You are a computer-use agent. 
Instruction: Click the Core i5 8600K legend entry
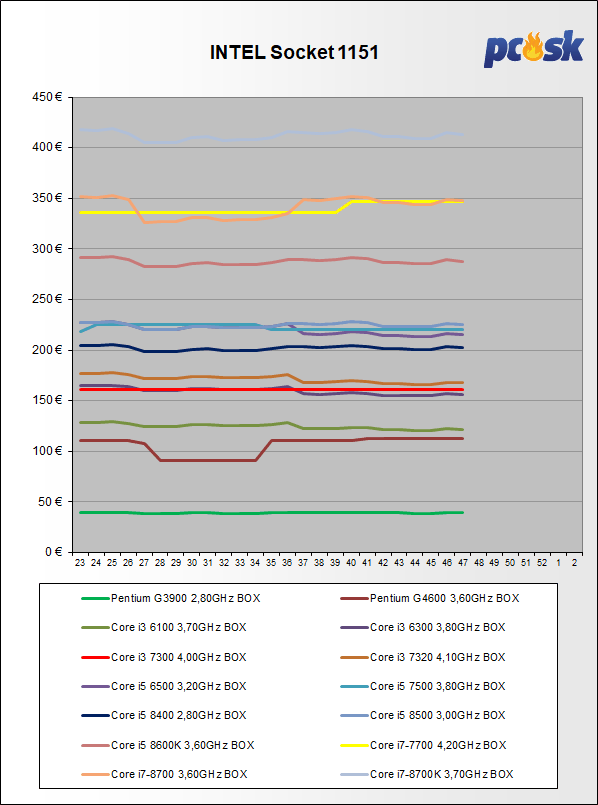(x=167, y=745)
